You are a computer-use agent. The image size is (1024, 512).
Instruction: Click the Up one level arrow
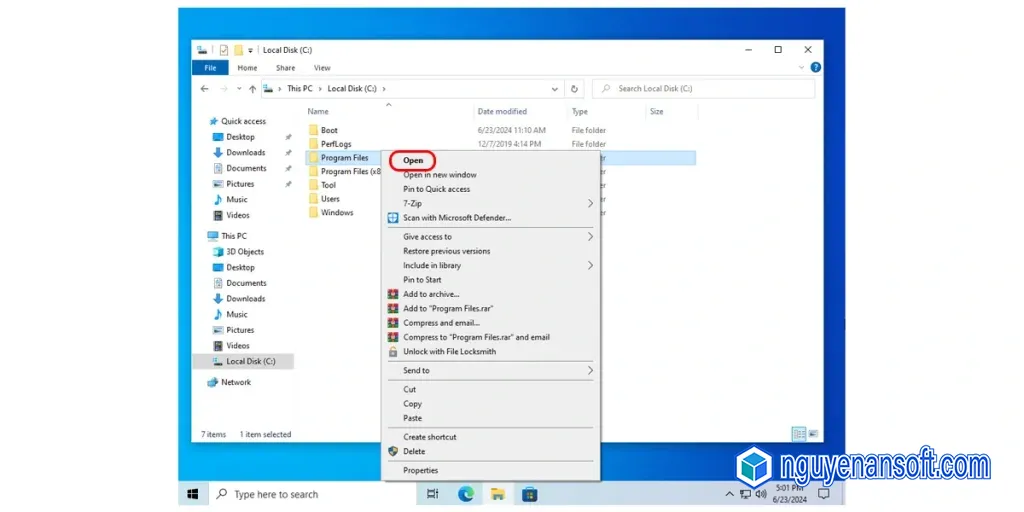253,89
